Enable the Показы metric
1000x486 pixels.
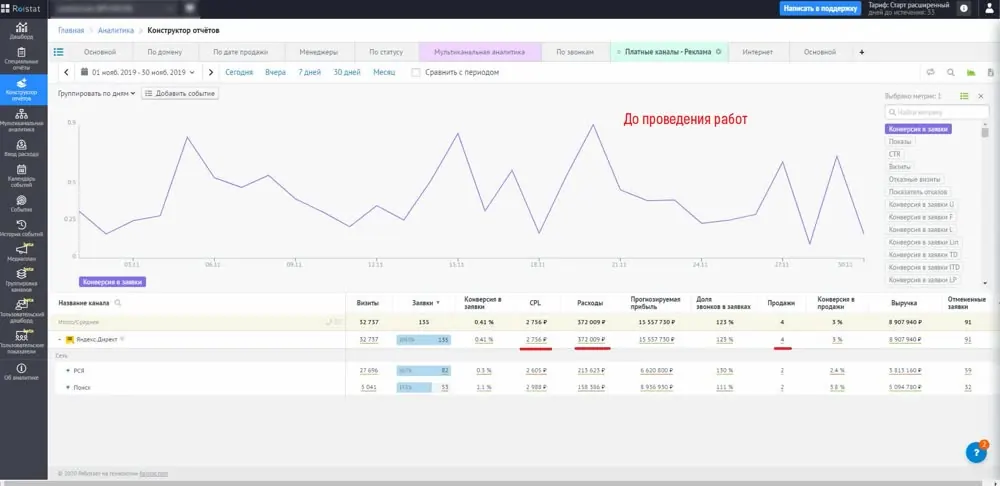point(900,142)
